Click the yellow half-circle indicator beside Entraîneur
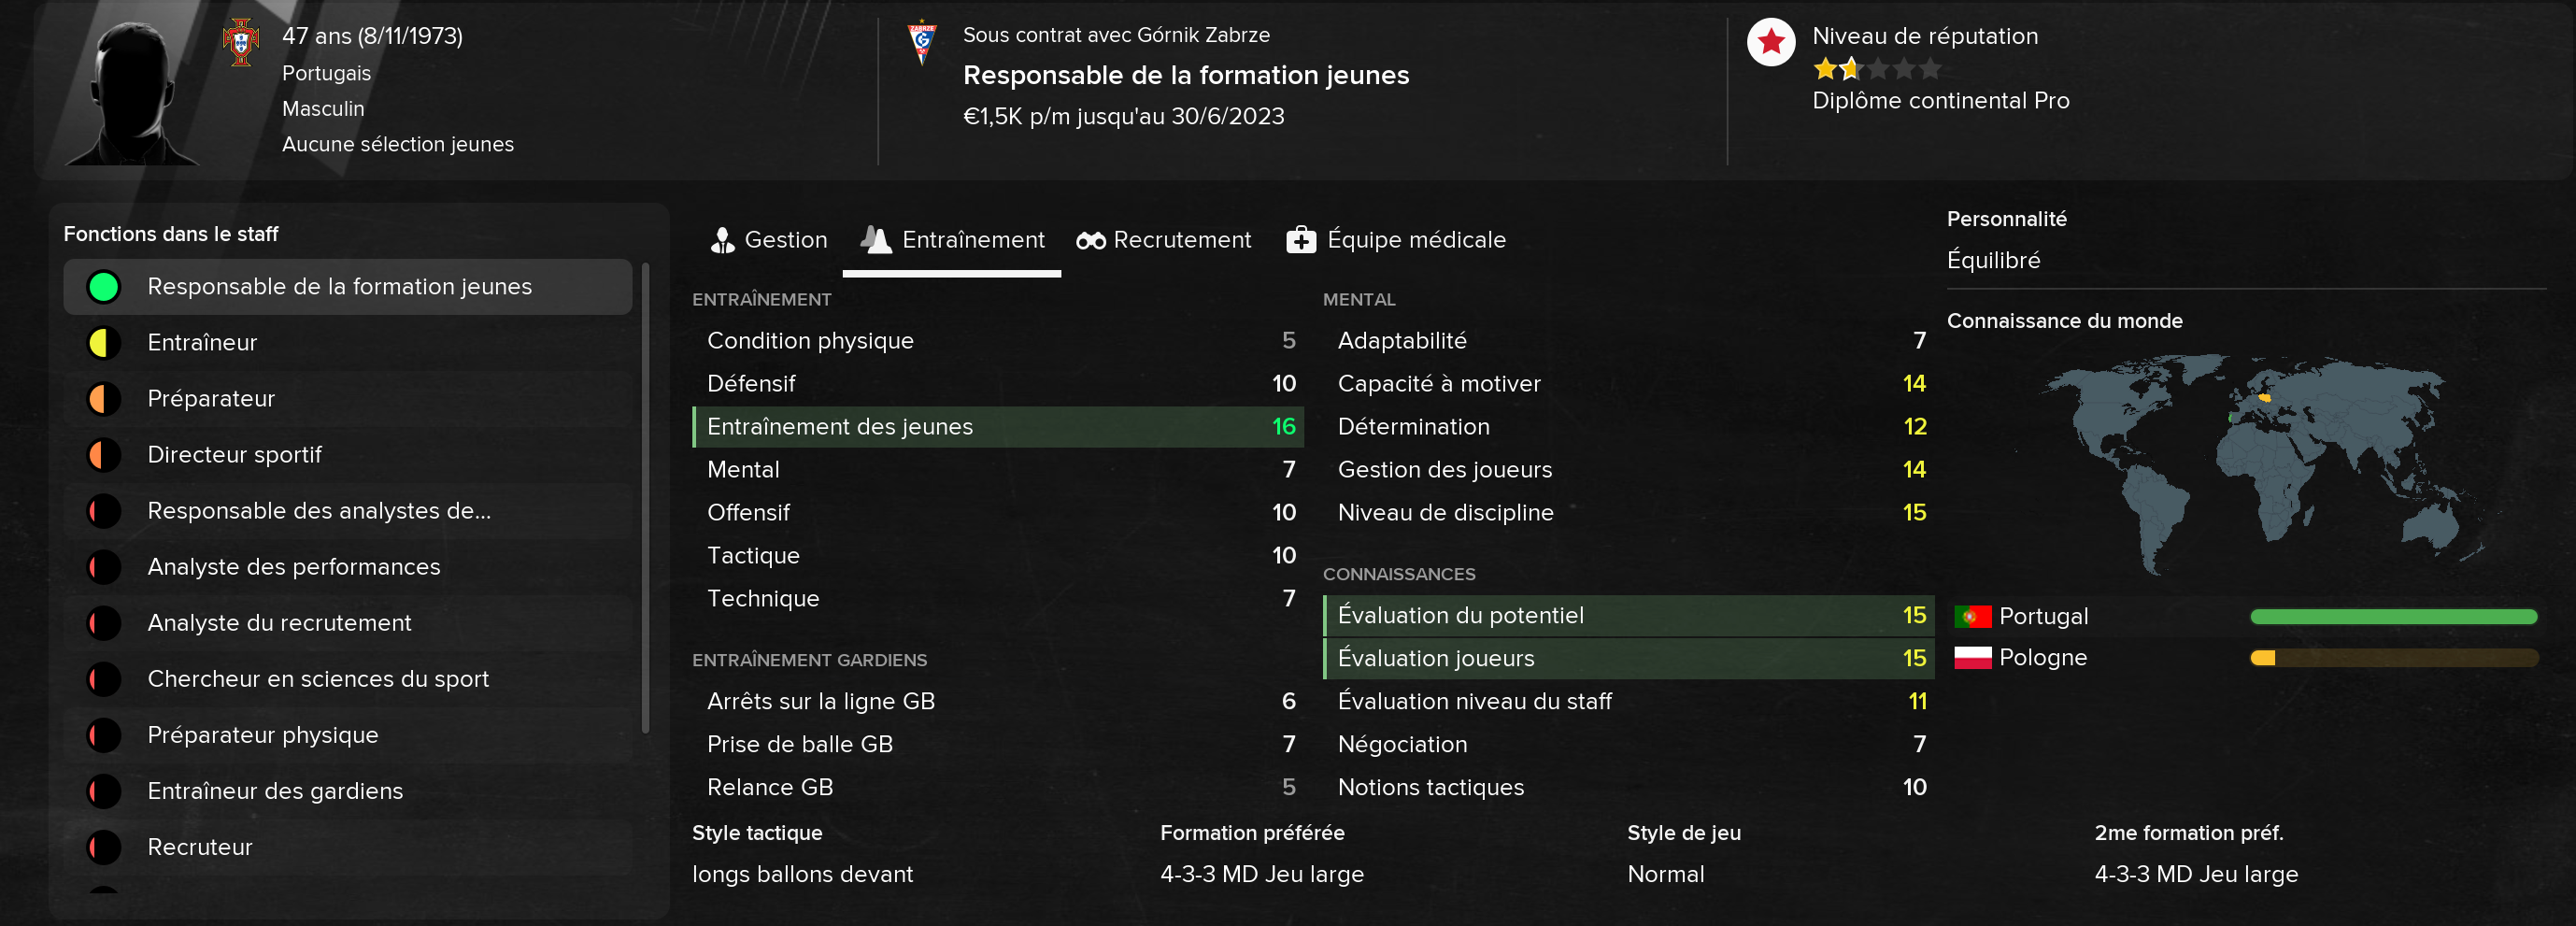This screenshot has height=926, width=2576. [x=104, y=343]
